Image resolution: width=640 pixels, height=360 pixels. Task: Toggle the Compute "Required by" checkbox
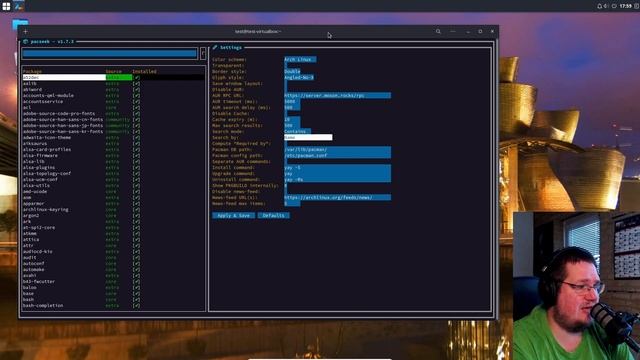[286, 144]
